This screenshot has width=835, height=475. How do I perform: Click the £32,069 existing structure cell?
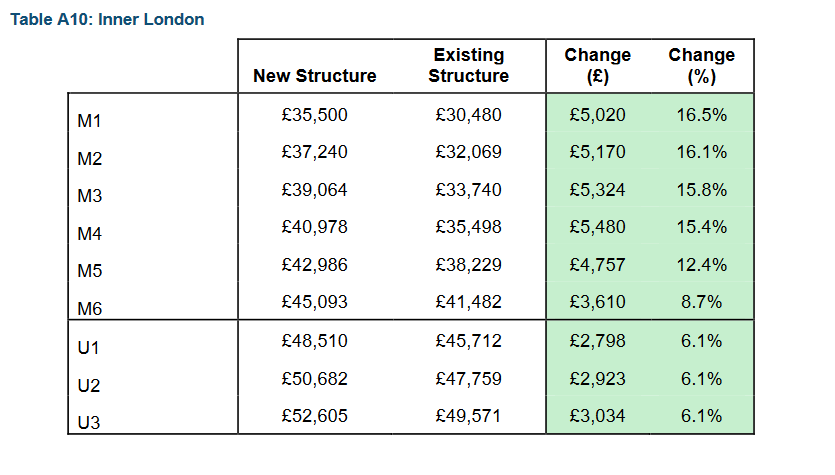click(x=469, y=152)
